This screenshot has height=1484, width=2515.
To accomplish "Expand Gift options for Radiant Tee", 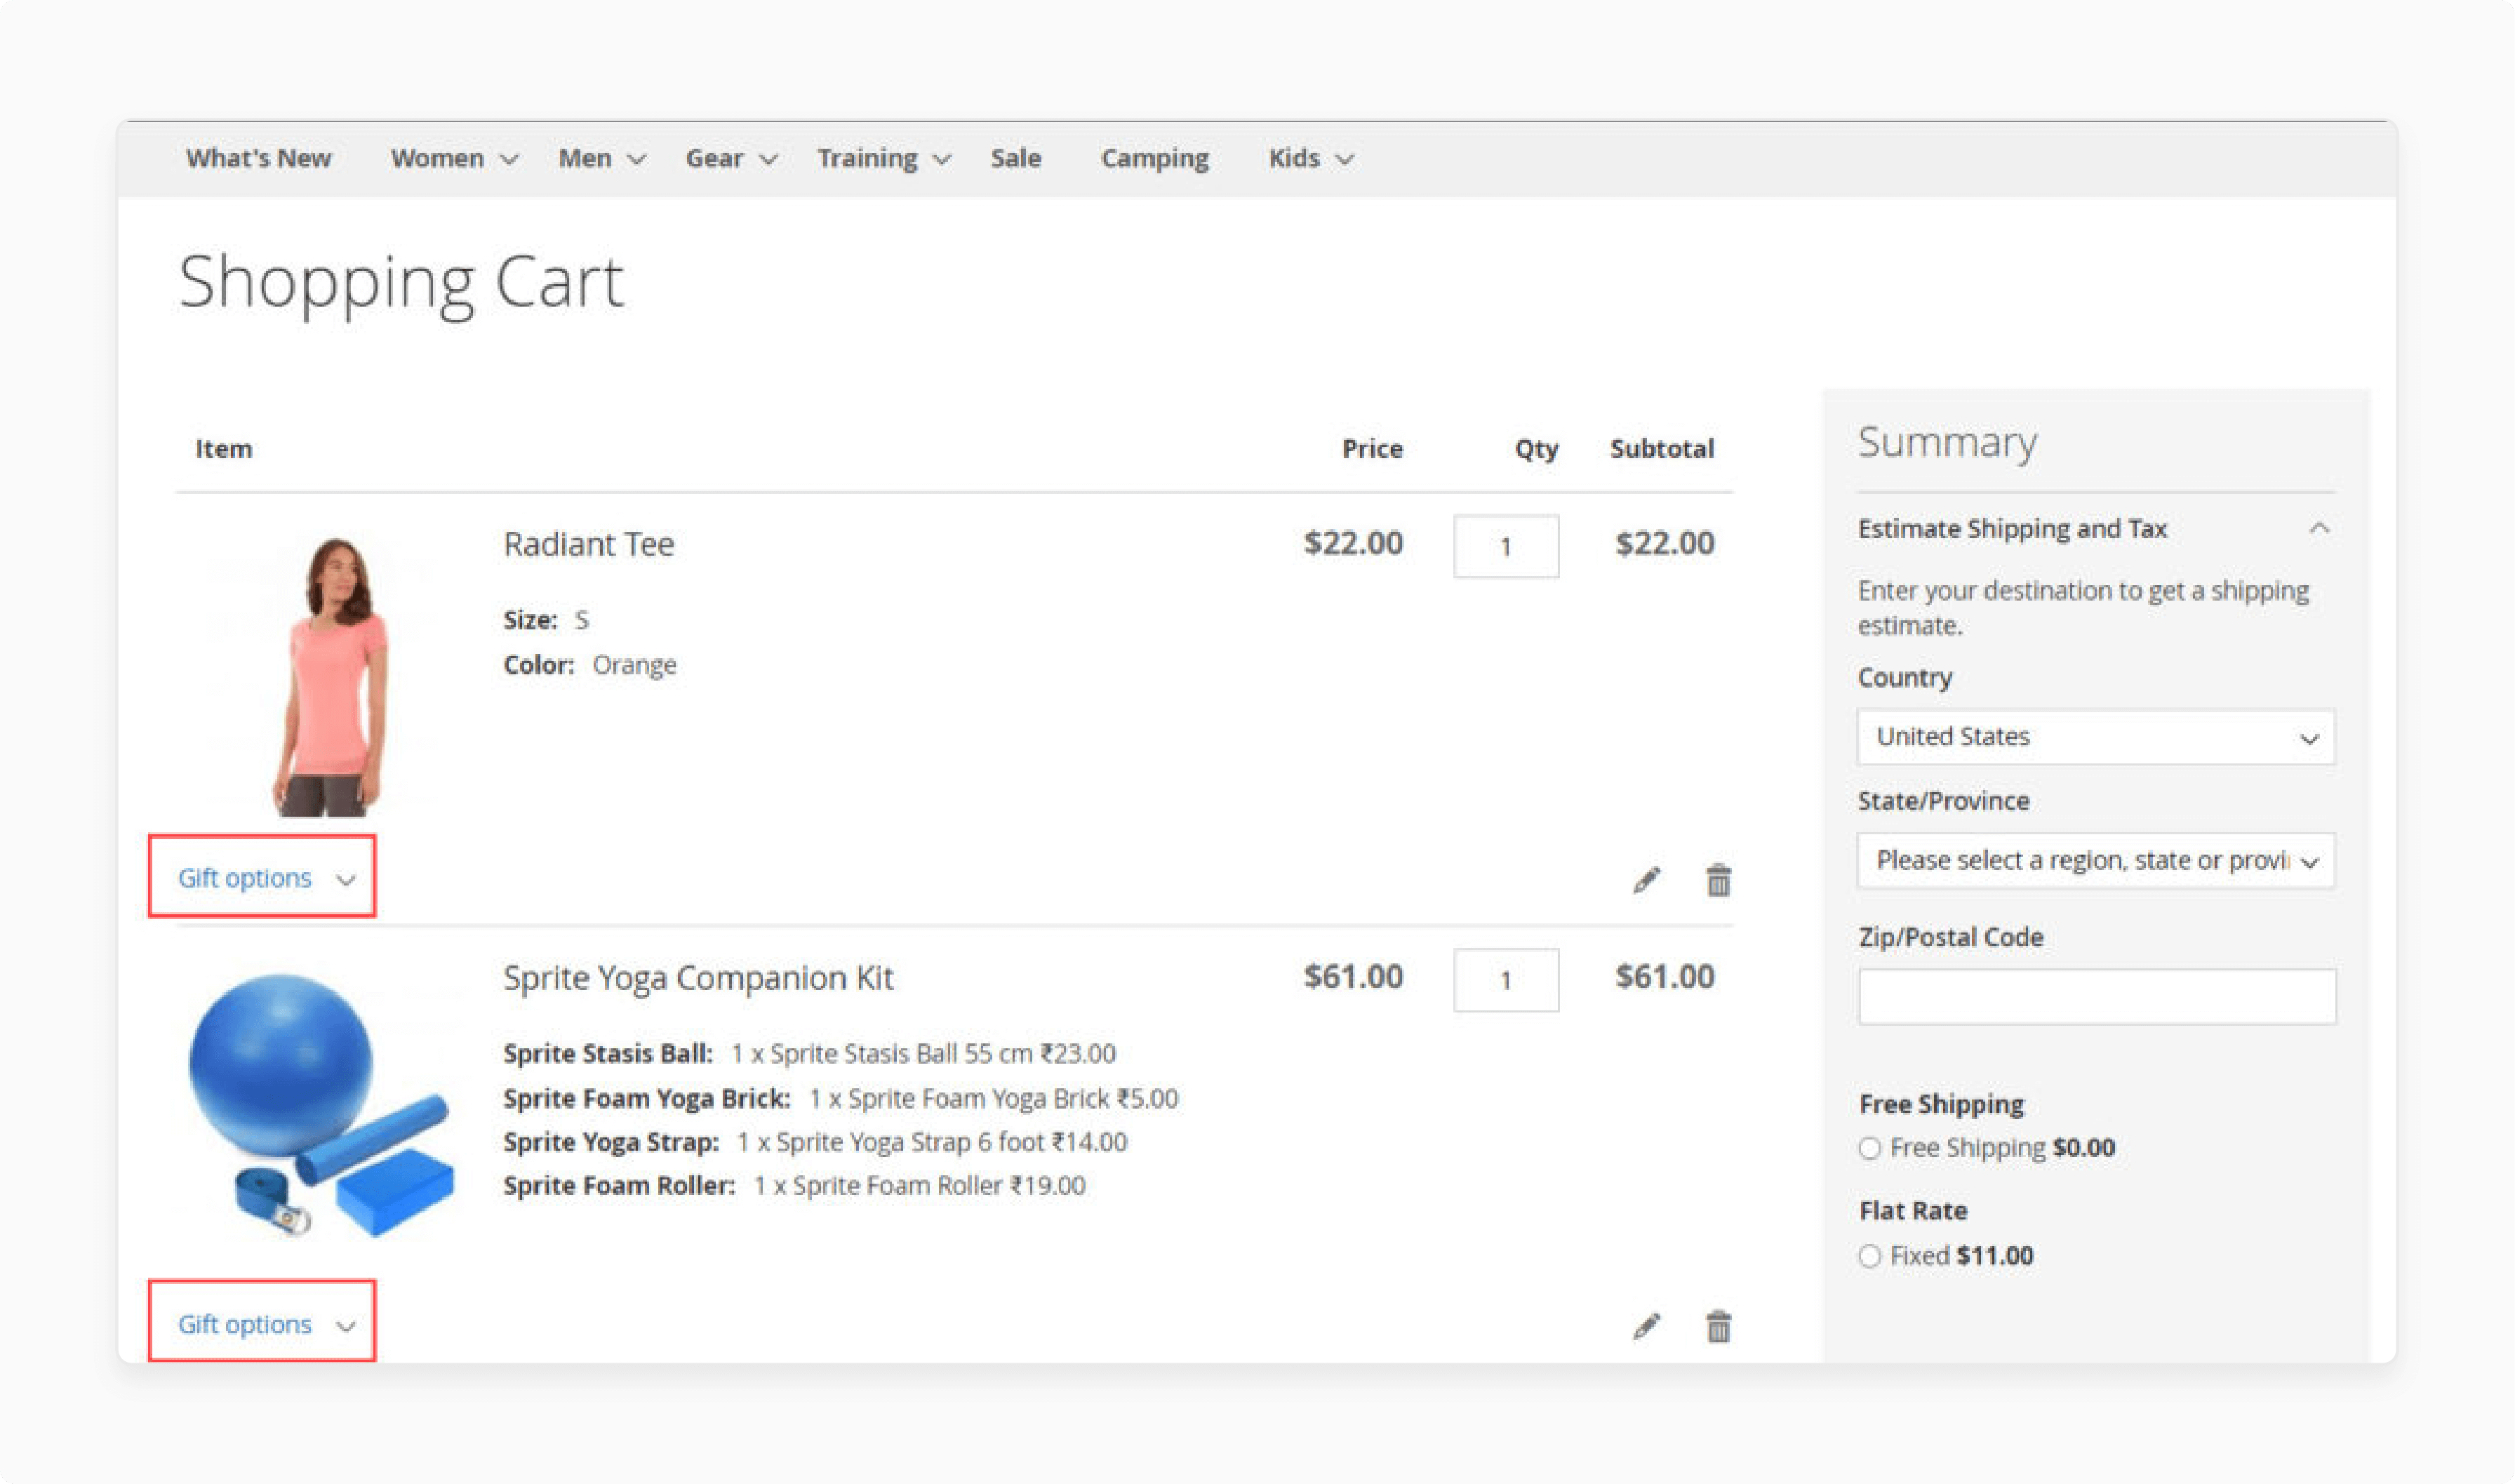I will (x=266, y=878).
